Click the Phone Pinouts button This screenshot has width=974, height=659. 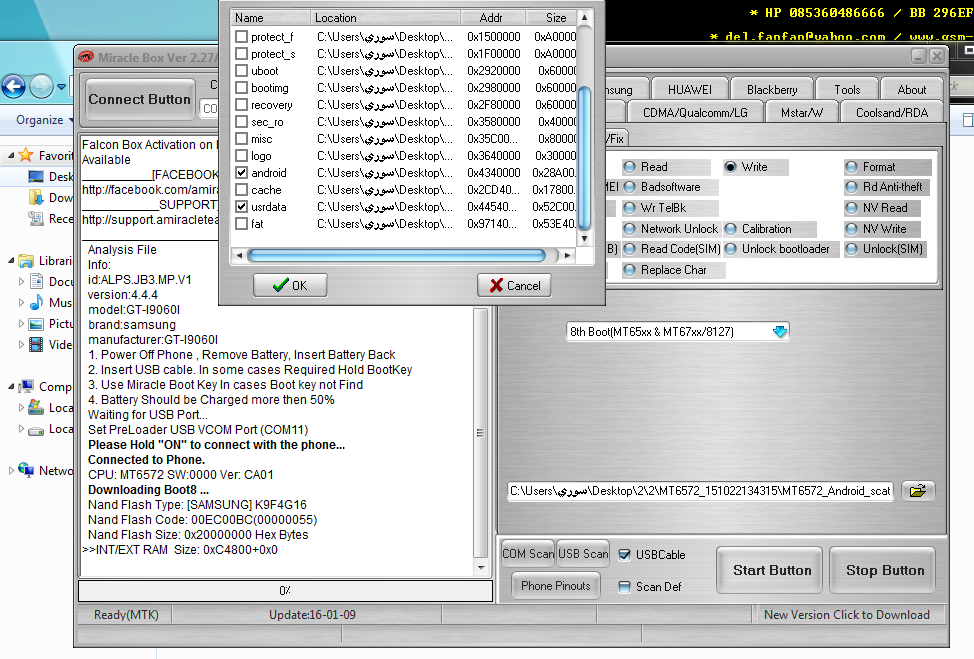click(x=555, y=586)
